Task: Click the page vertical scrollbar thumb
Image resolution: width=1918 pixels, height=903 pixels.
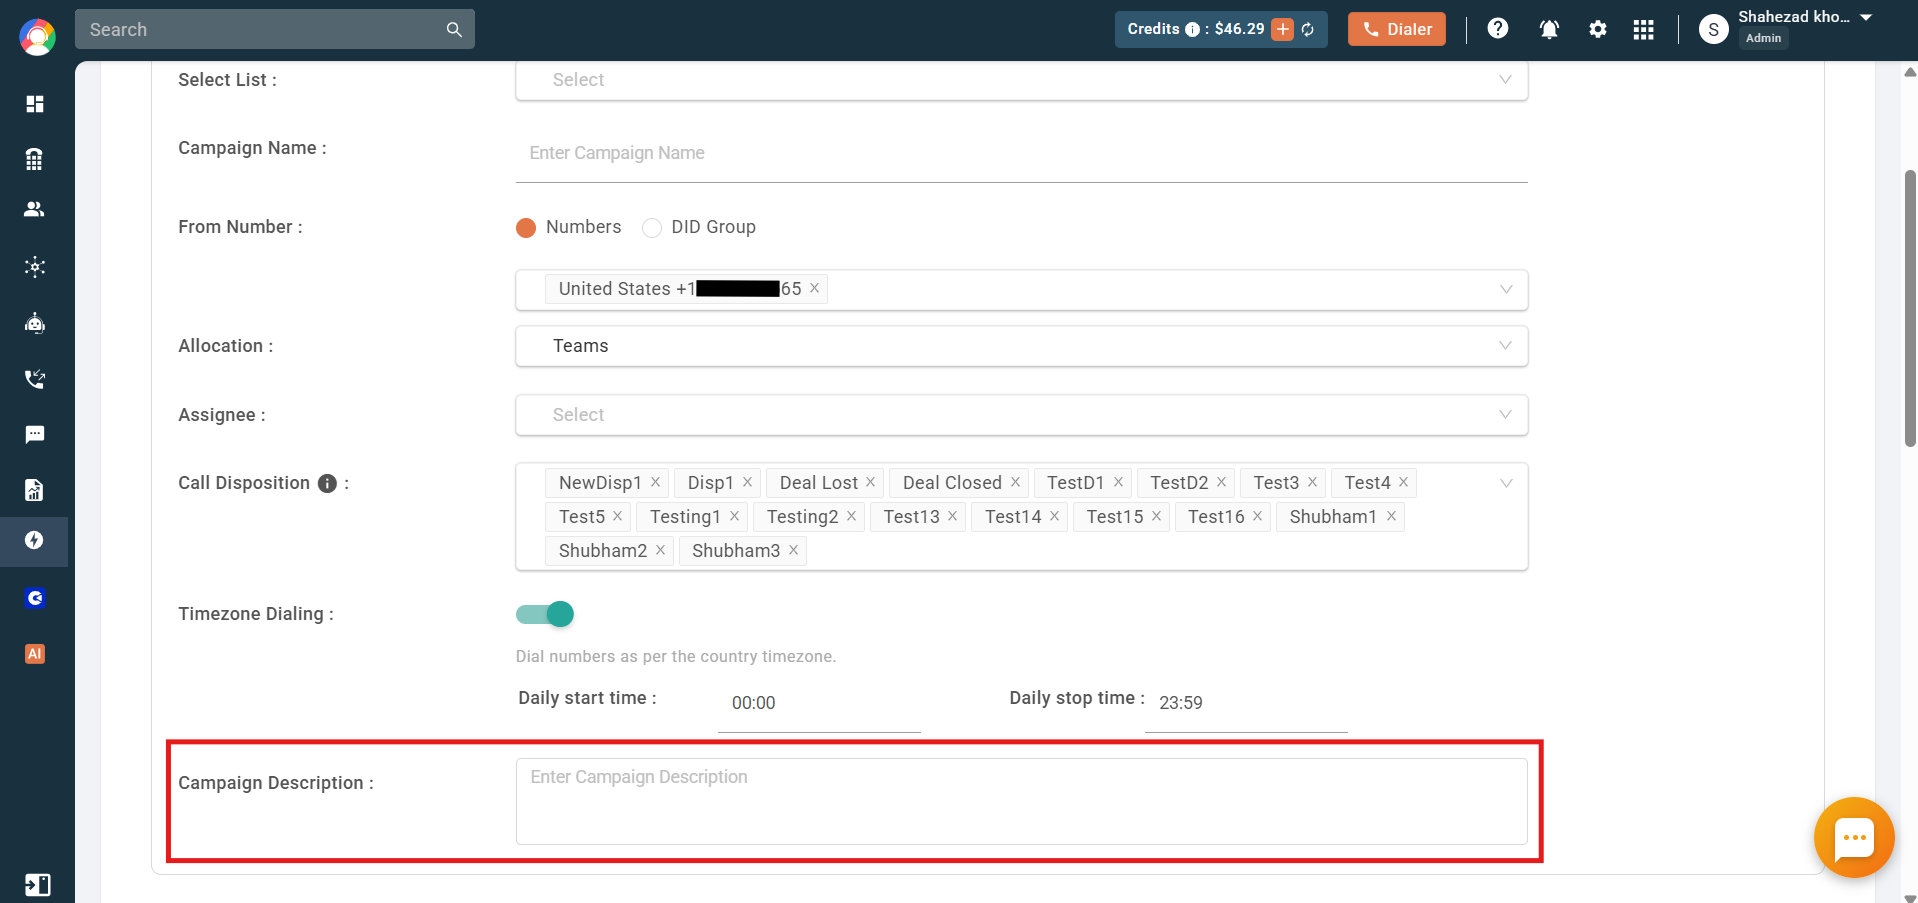Action: 1910,308
